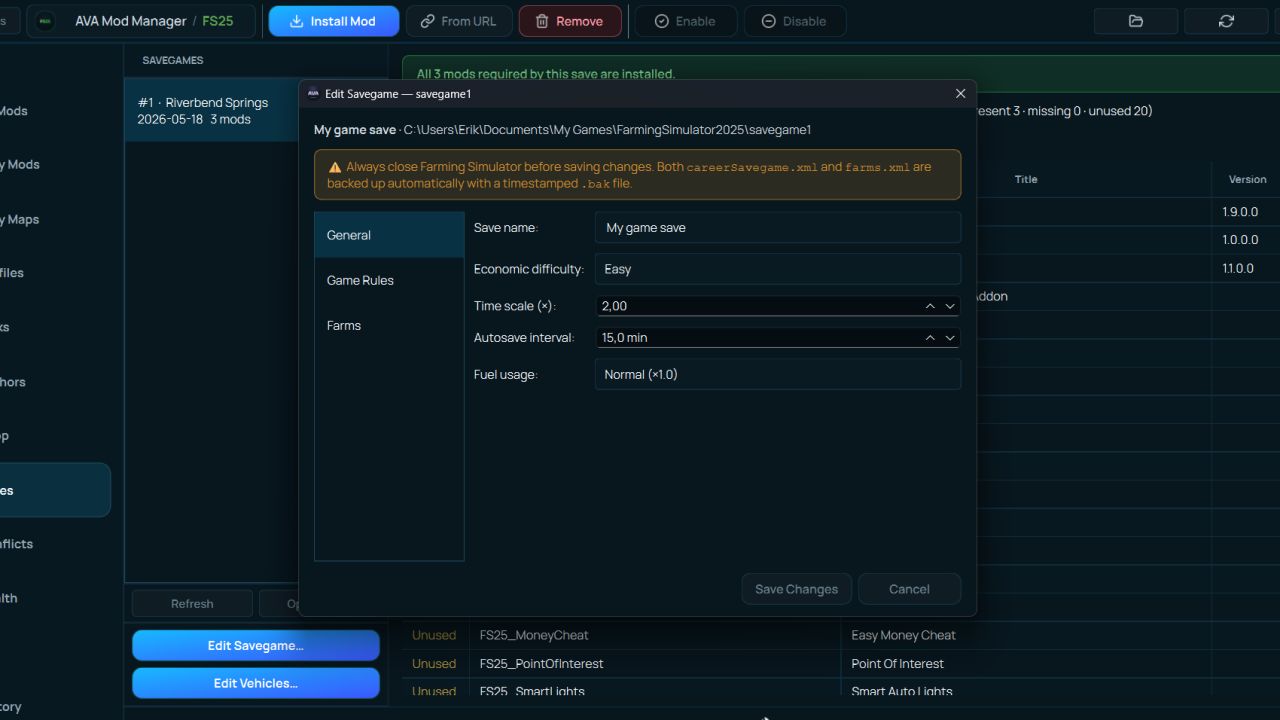The height and width of the screenshot is (720, 1280).
Task: Open the mods folder icon button
Action: tap(1136, 21)
